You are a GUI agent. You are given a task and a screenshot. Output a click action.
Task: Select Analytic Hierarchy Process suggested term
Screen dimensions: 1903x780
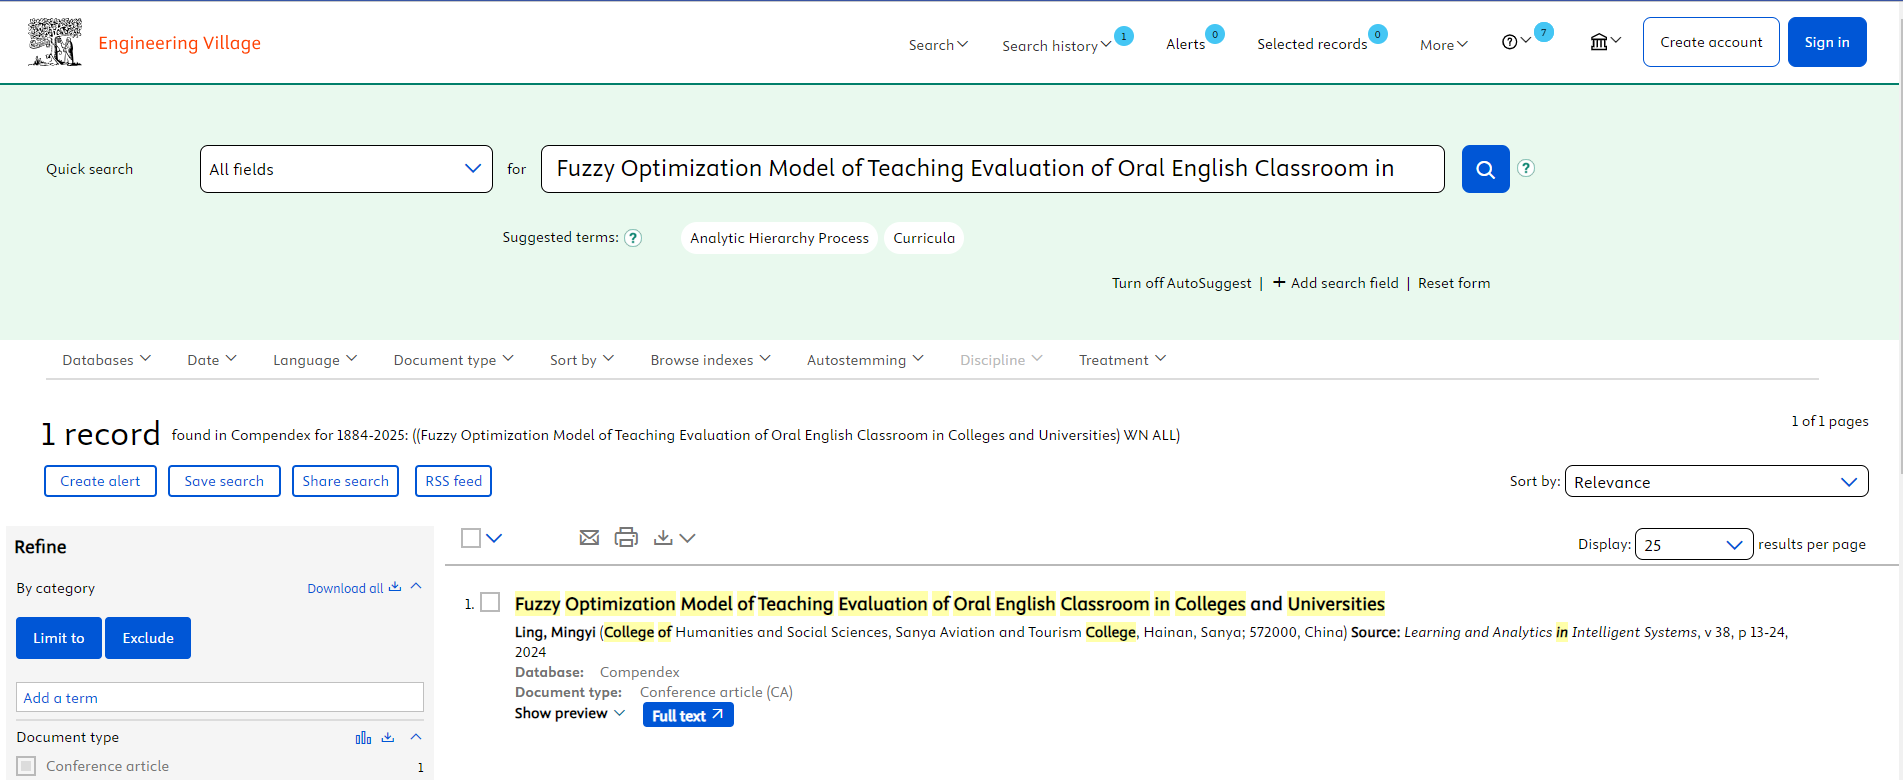[779, 238]
